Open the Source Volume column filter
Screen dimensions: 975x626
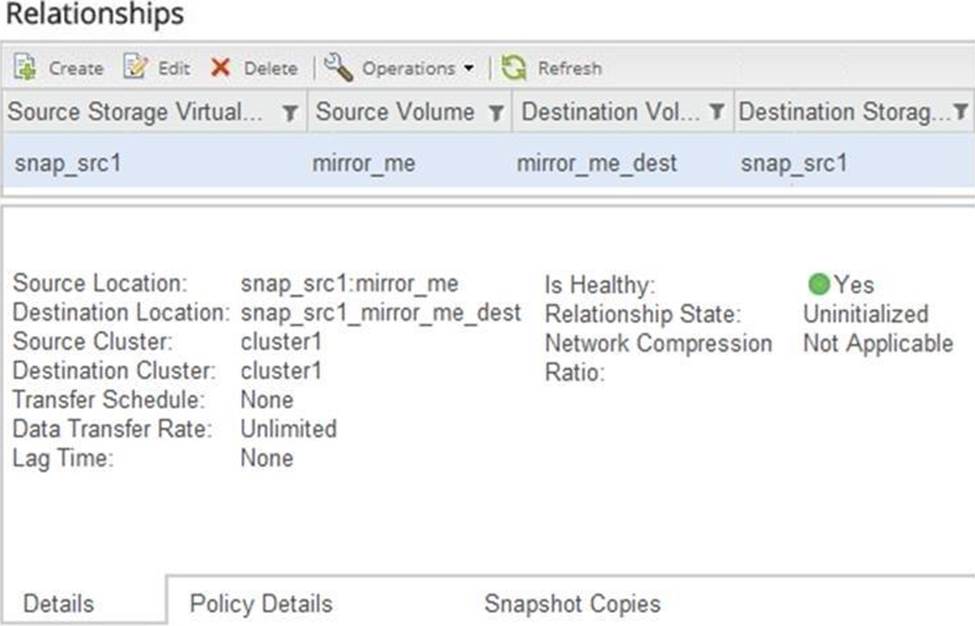495,113
